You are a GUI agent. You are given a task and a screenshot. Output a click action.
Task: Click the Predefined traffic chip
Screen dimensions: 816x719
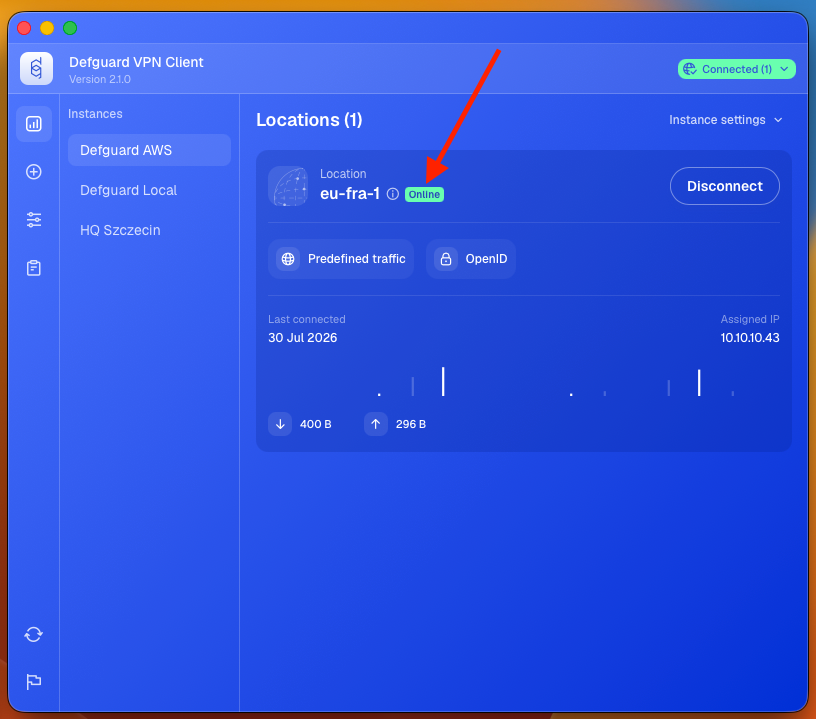341,259
